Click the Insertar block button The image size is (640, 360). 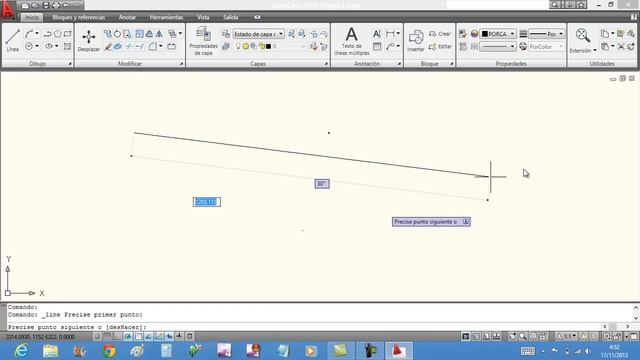coord(416,40)
